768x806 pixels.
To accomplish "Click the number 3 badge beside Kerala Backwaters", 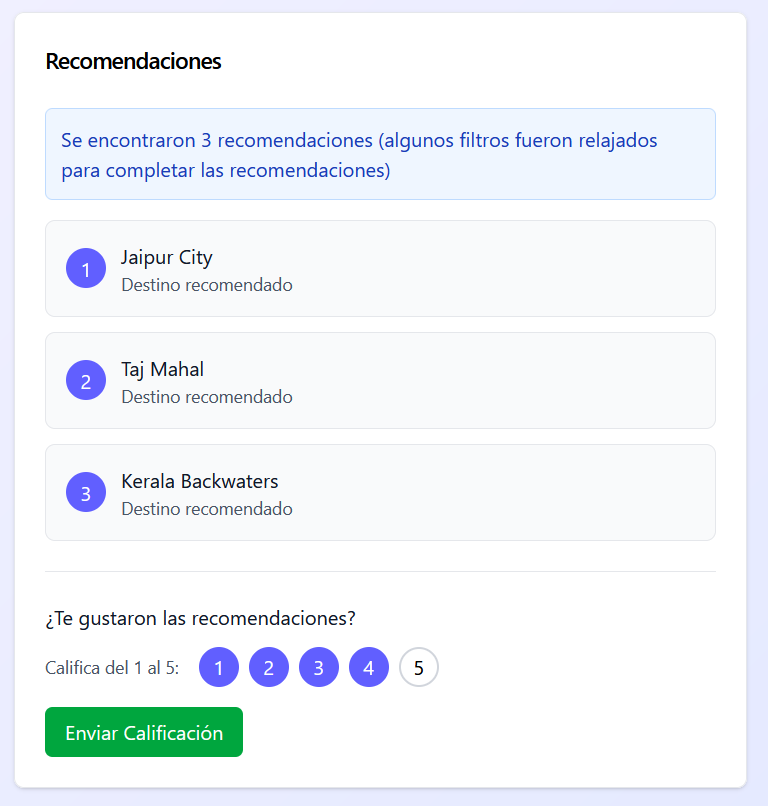I will (86, 492).
